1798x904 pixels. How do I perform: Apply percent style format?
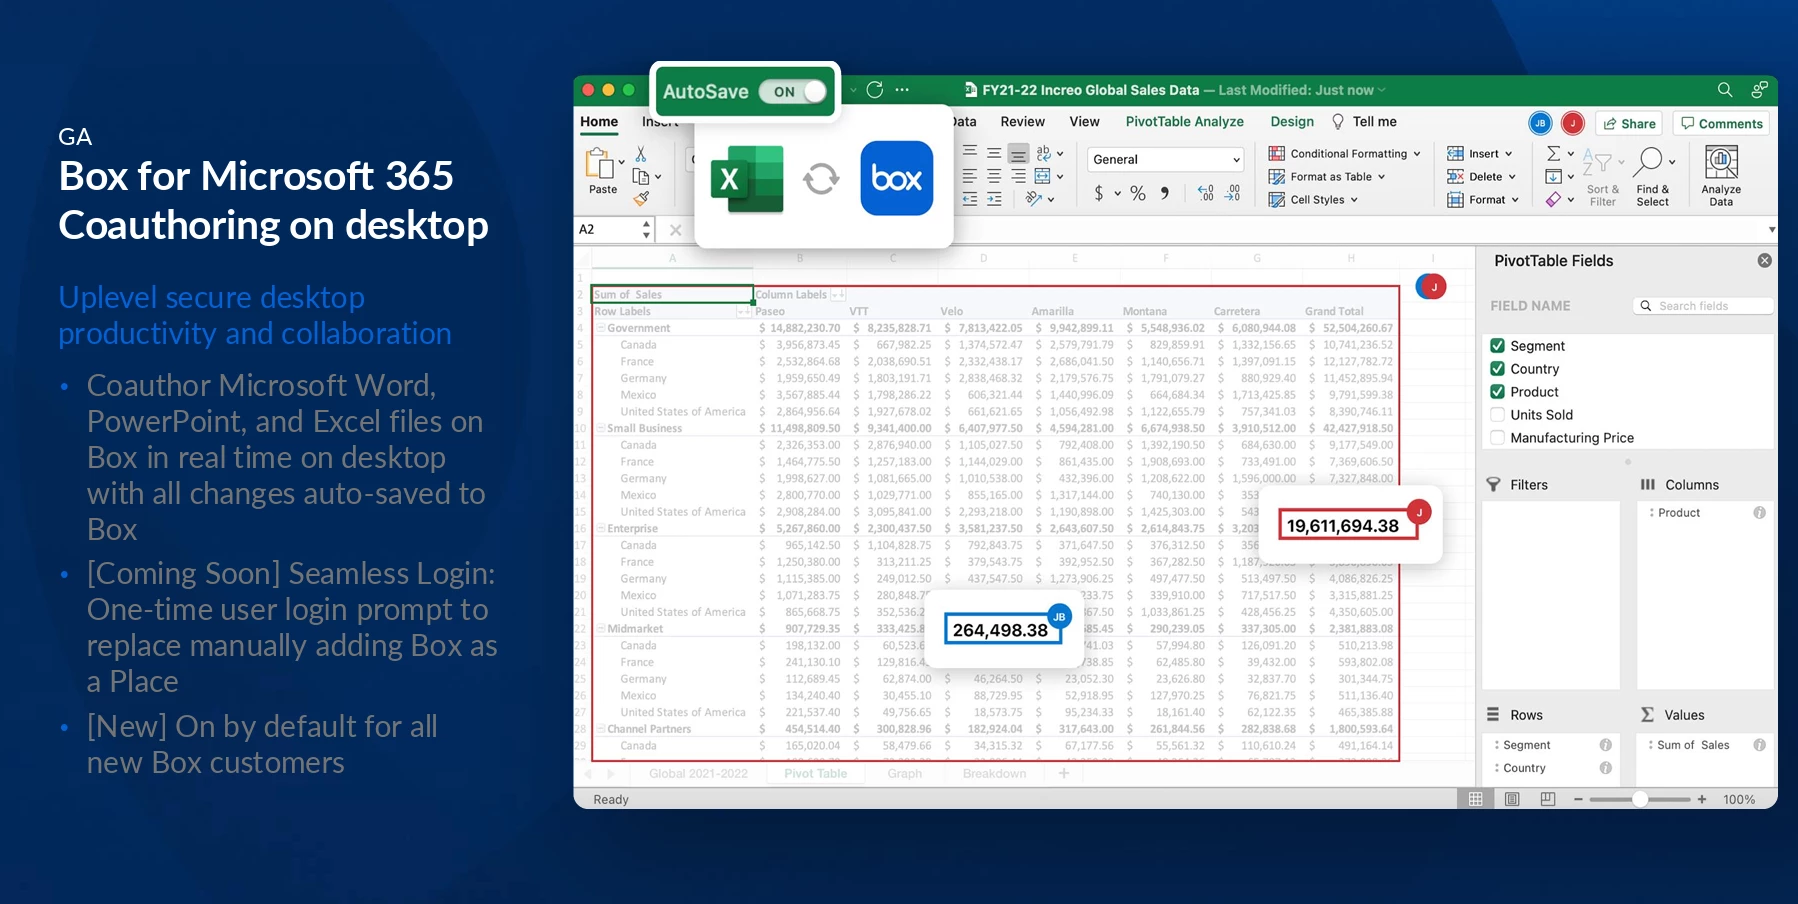[x=1138, y=193]
